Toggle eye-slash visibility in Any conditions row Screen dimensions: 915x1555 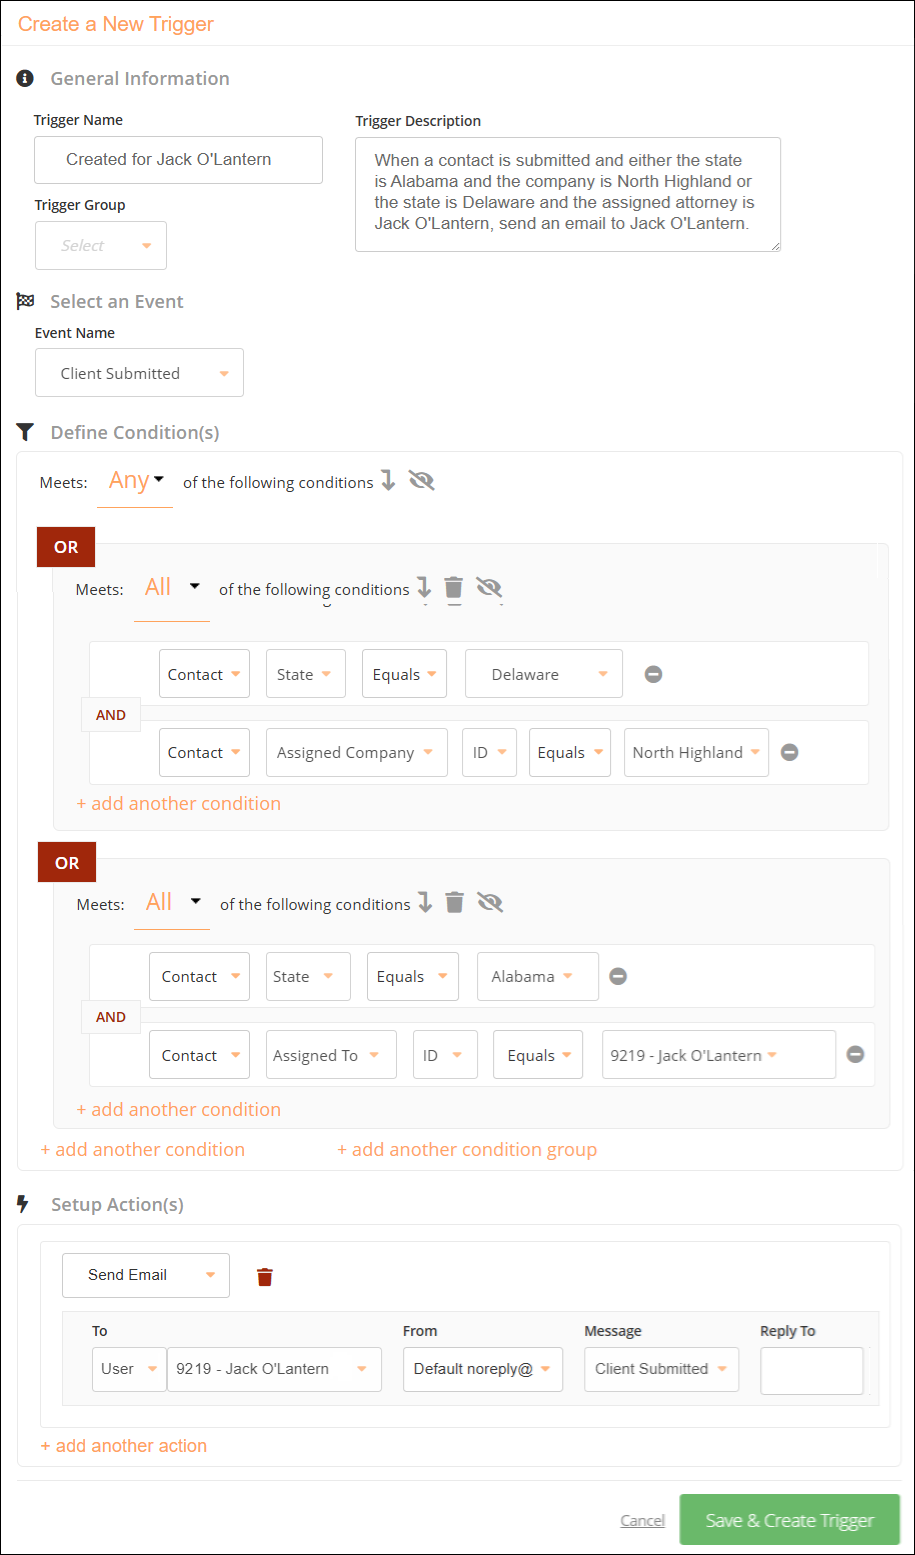(422, 481)
